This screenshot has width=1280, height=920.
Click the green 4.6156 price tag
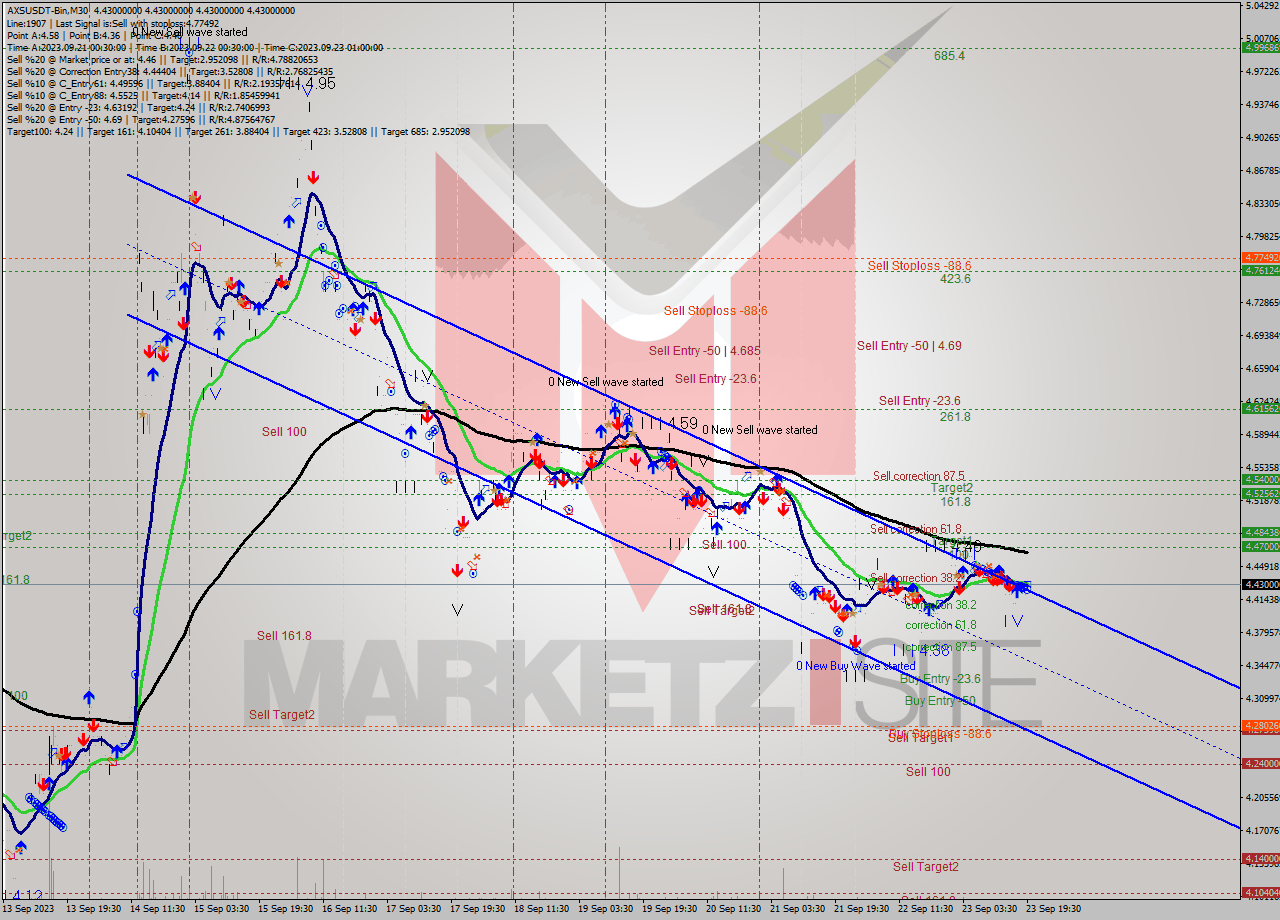pos(1260,408)
